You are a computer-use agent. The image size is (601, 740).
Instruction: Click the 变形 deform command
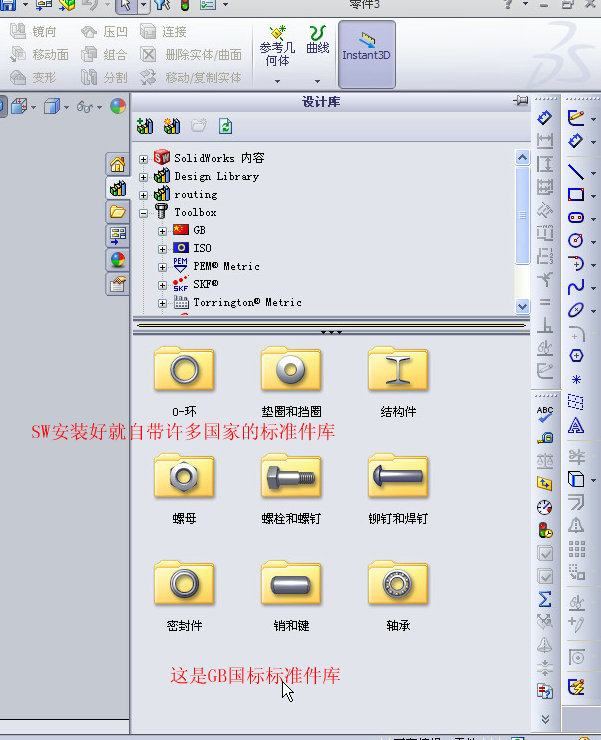(x=33, y=77)
